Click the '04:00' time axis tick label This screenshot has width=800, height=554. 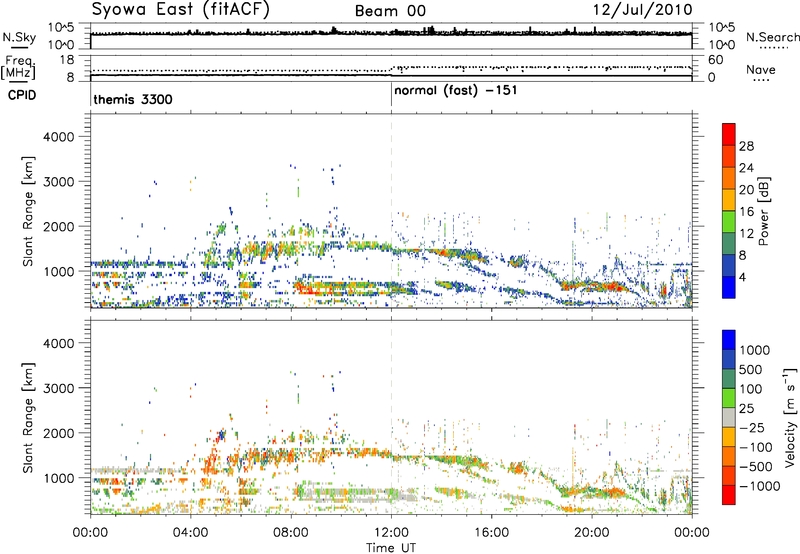click(x=190, y=533)
